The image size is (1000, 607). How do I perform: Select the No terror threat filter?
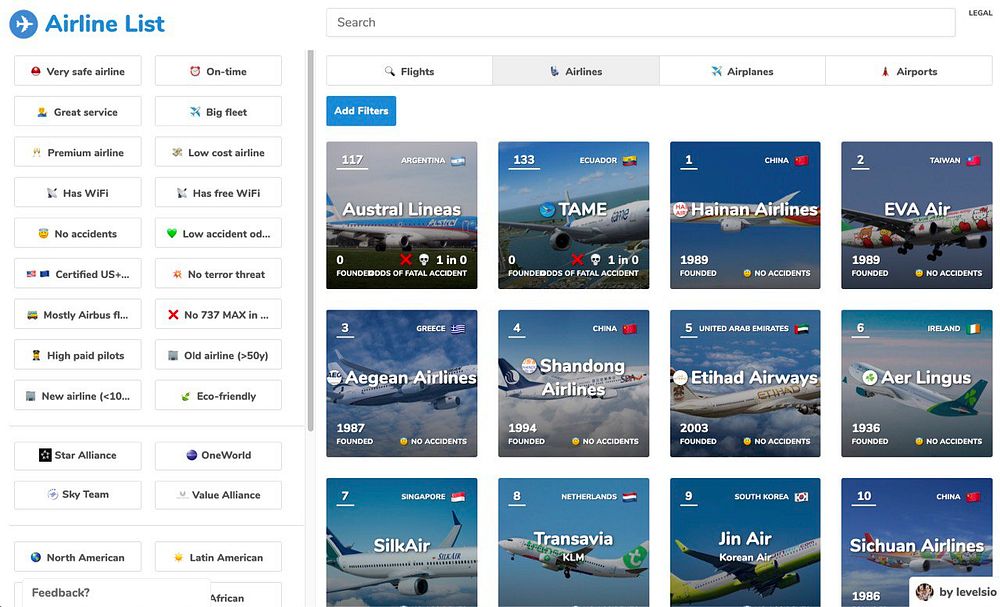[x=218, y=274]
